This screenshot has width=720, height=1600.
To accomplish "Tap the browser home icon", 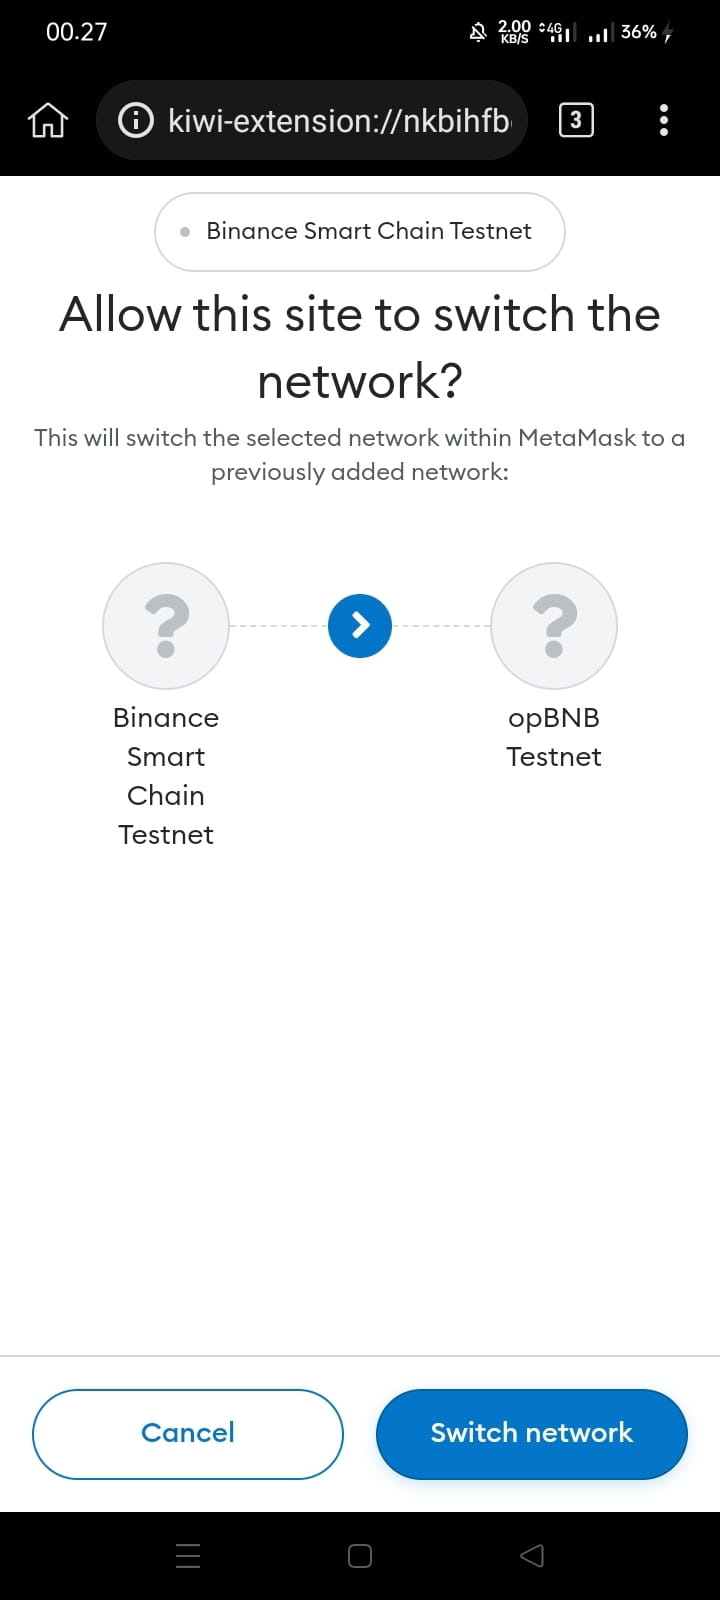I will coord(47,121).
